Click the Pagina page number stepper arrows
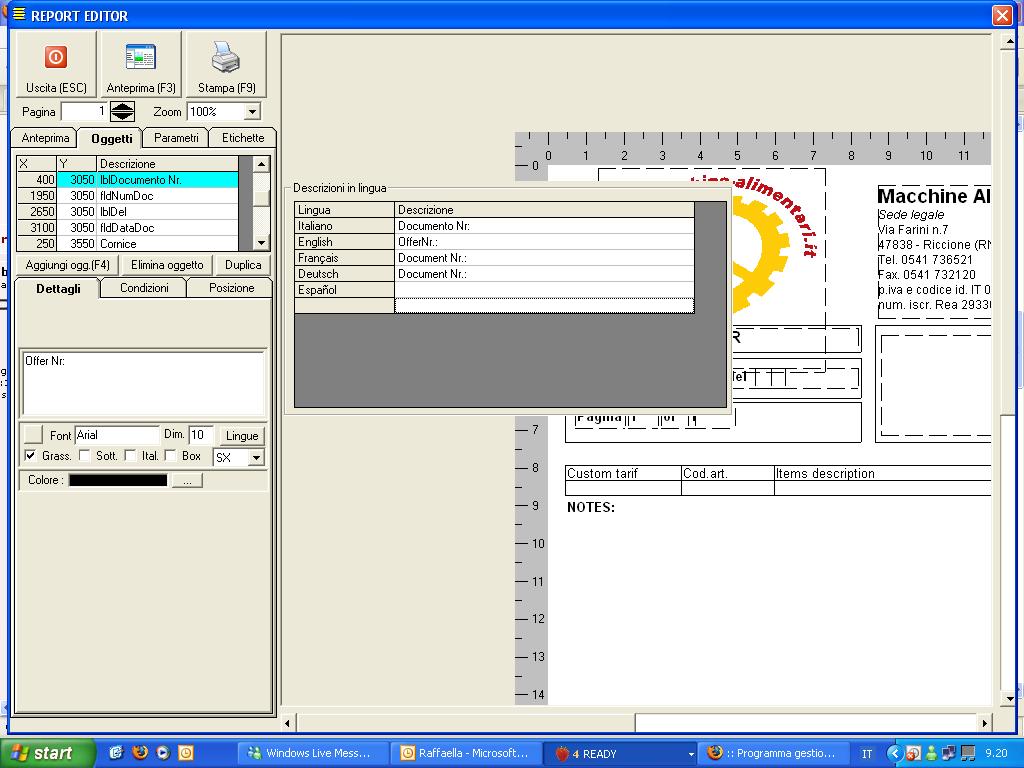Image resolution: width=1024 pixels, height=768 pixels. [122, 112]
